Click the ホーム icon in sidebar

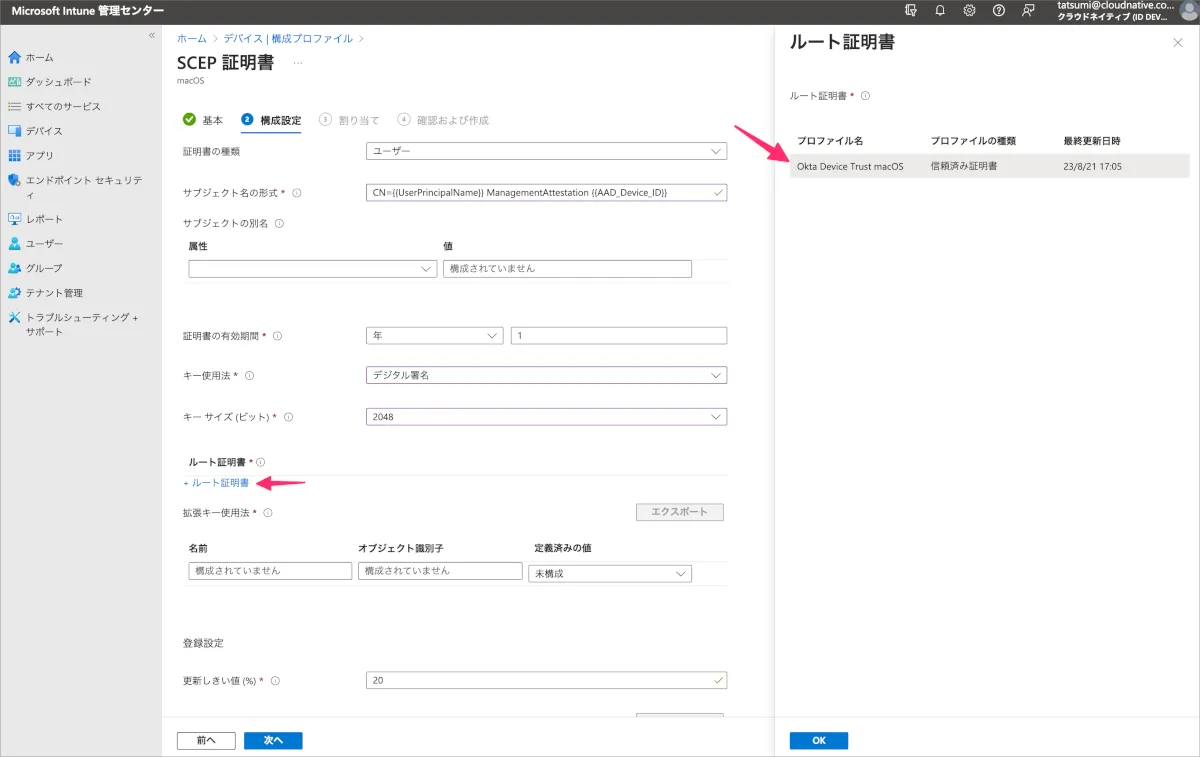[14, 57]
